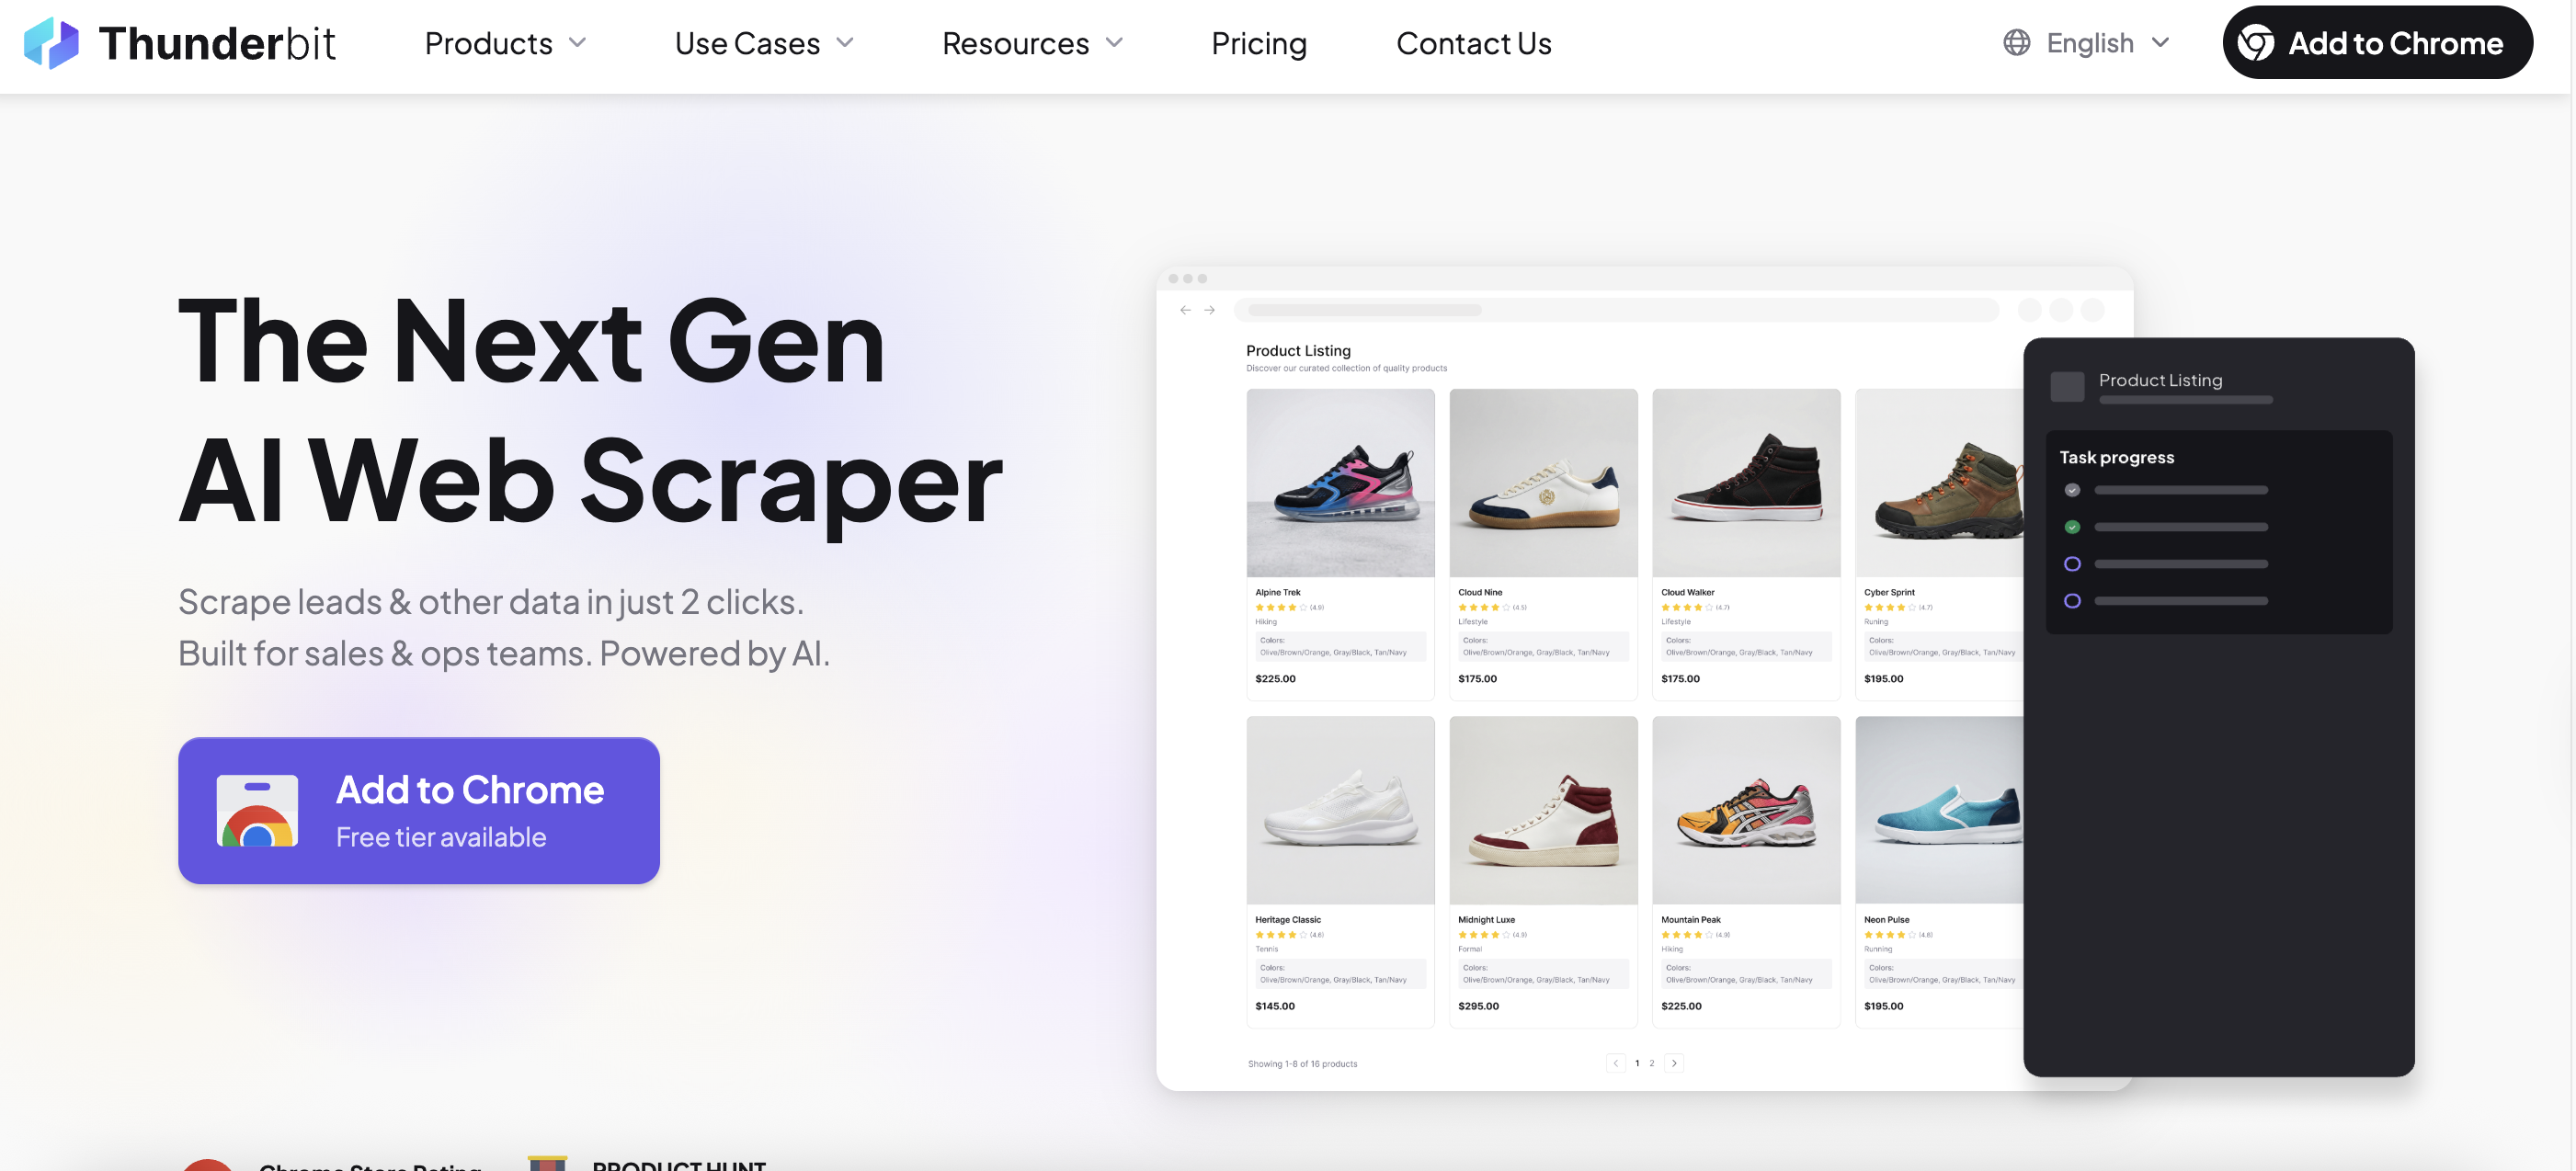Expand the Resources menu
The height and width of the screenshot is (1171, 2576).
coord(1032,43)
